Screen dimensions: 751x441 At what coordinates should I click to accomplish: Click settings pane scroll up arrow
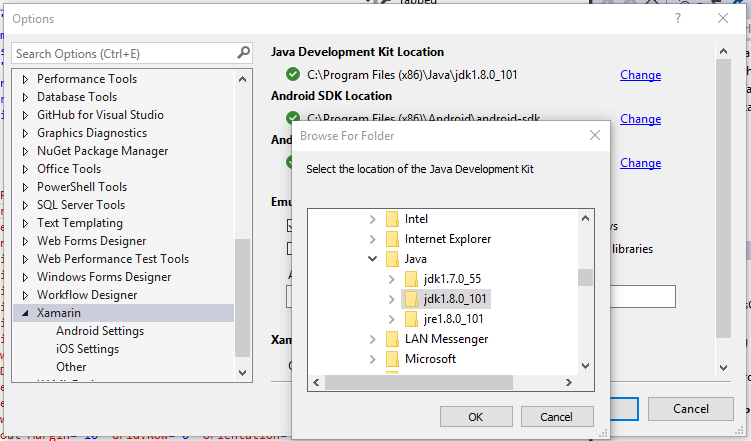coord(723,51)
